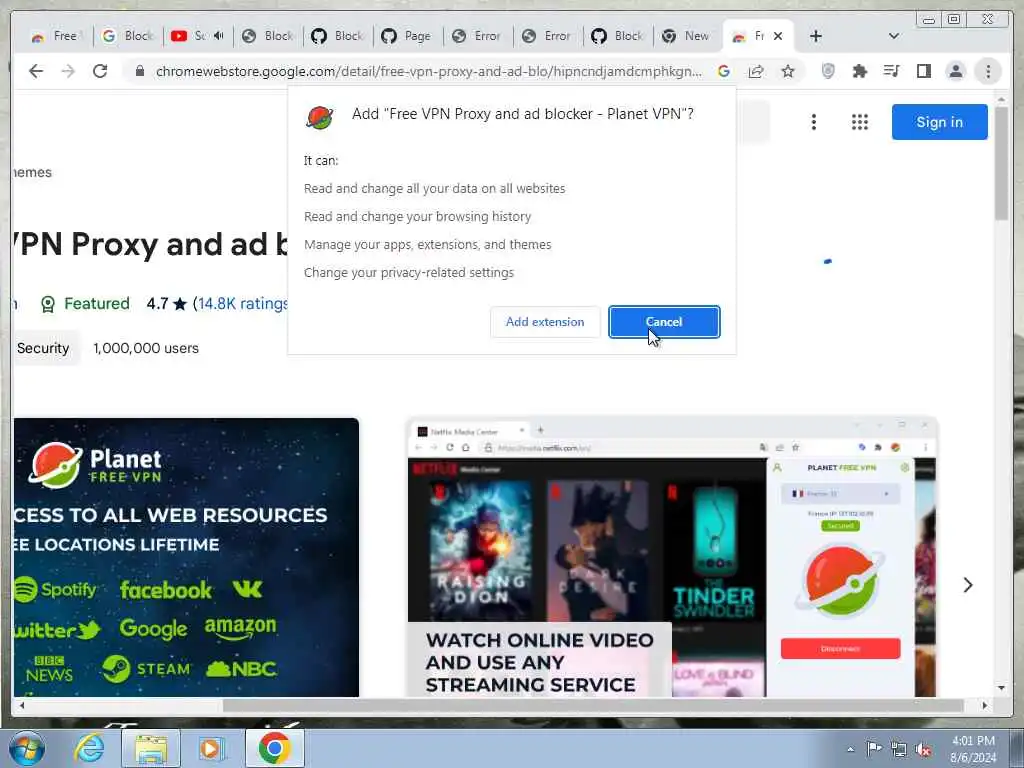Screen dimensions: 1024x768
Task: Open the Google apps grid
Action: tap(859, 122)
